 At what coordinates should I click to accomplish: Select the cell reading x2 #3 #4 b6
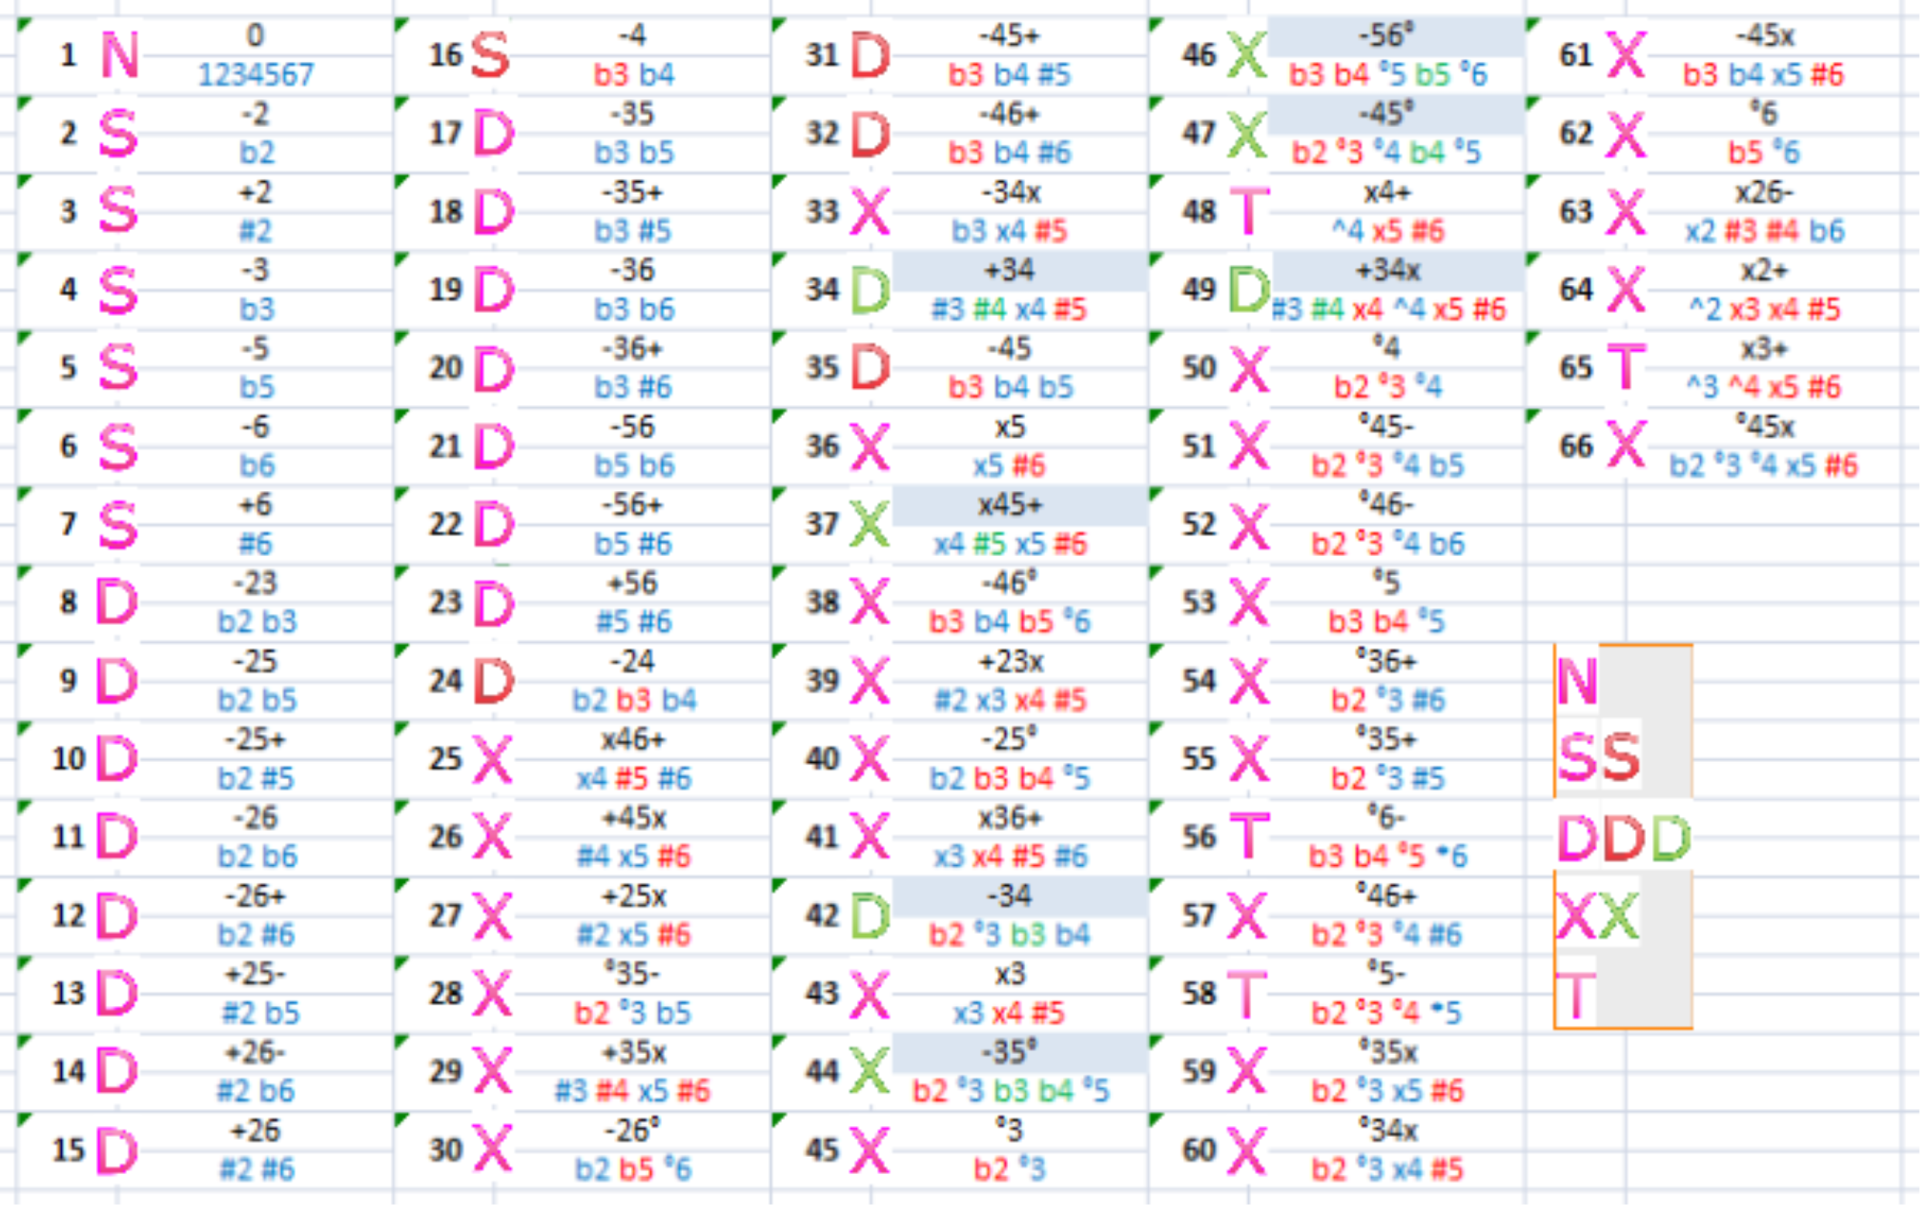[1764, 231]
